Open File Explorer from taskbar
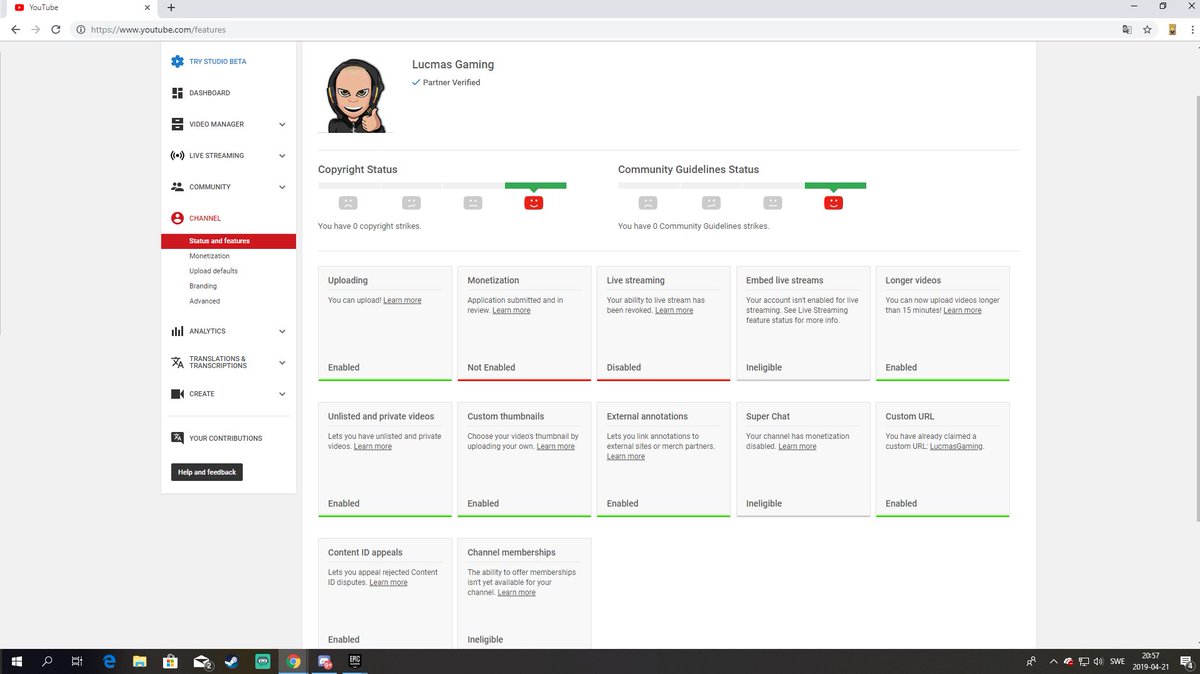Screen dimensions: 1200x674 pyautogui.click(x=140, y=661)
